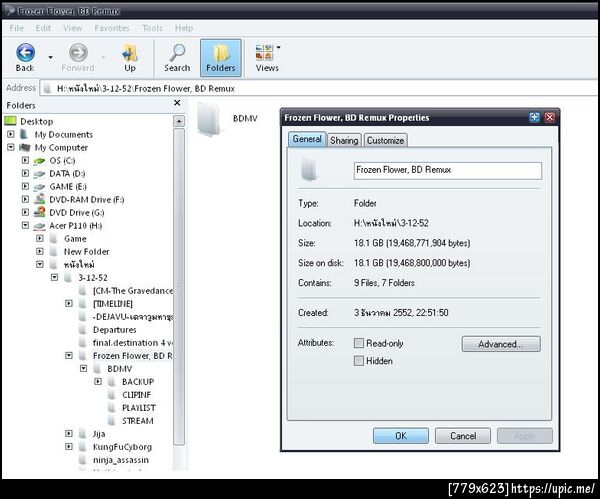Image resolution: width=600 pixels, height=499 pixels.
Task: Select the DVD-RAM Drive (F:) icon
Action: (39, 199)
